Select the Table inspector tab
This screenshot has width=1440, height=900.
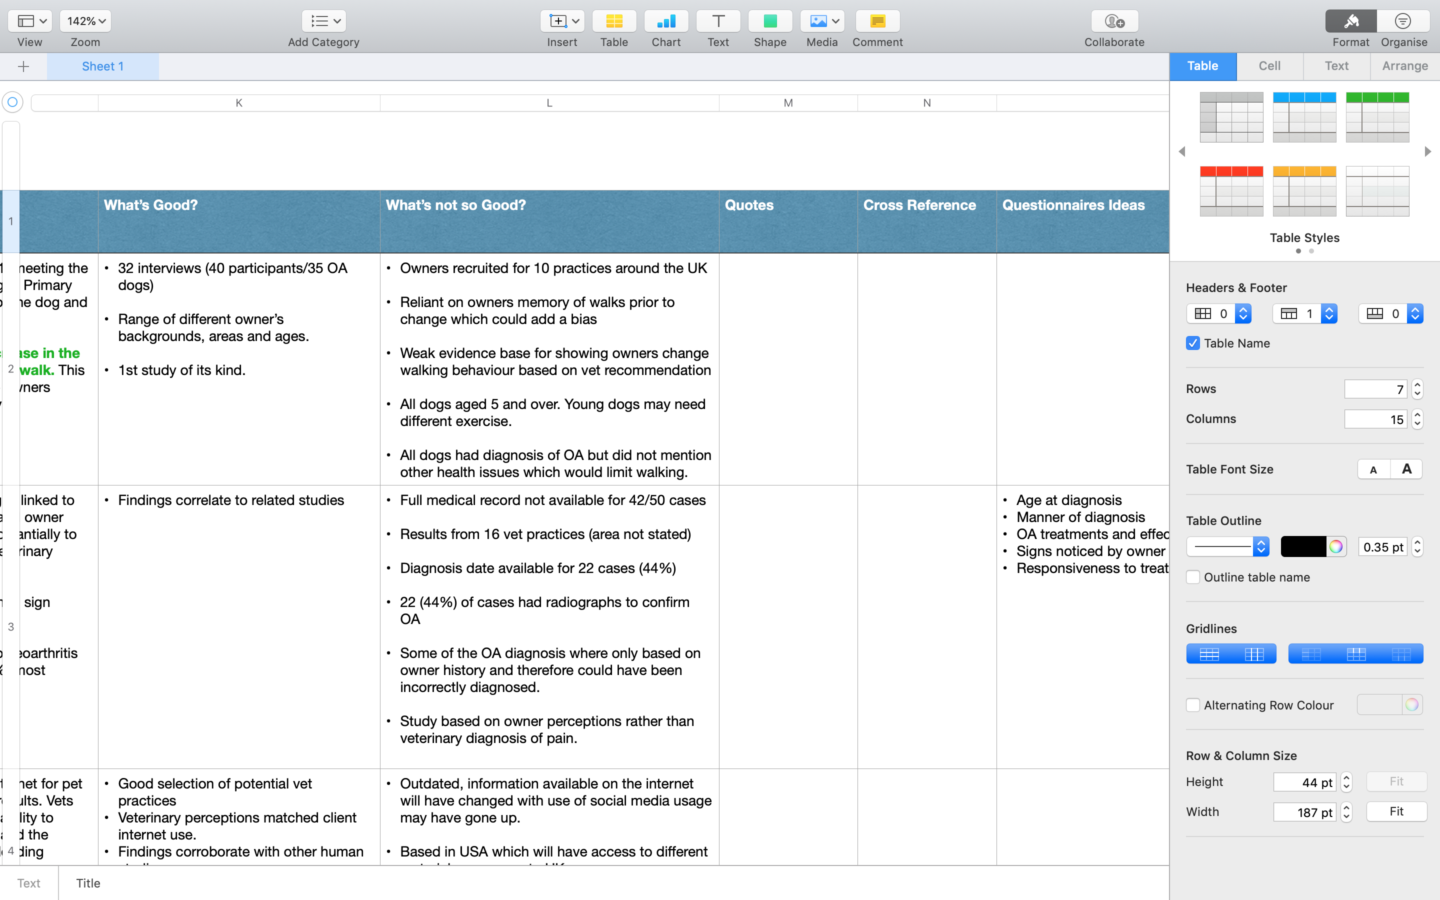(1203, 66)
